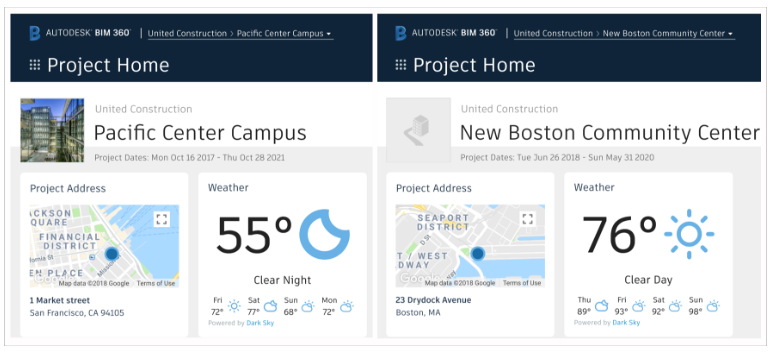Click the Clear Day sun weather icon
The height and width of the screenshot is (361, 776).
click(x=689, y=234)
